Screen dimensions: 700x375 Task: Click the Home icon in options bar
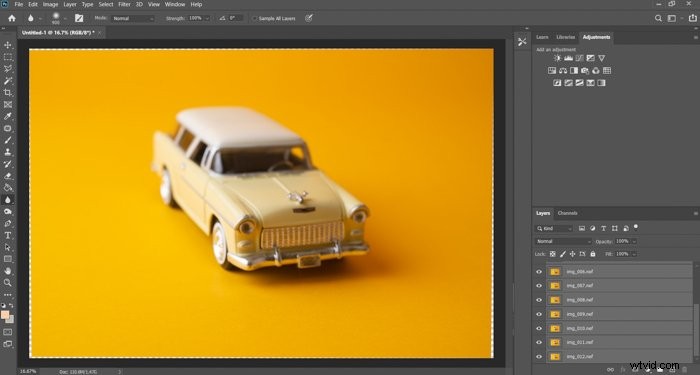pyautogui.click(x=12, y=18)
